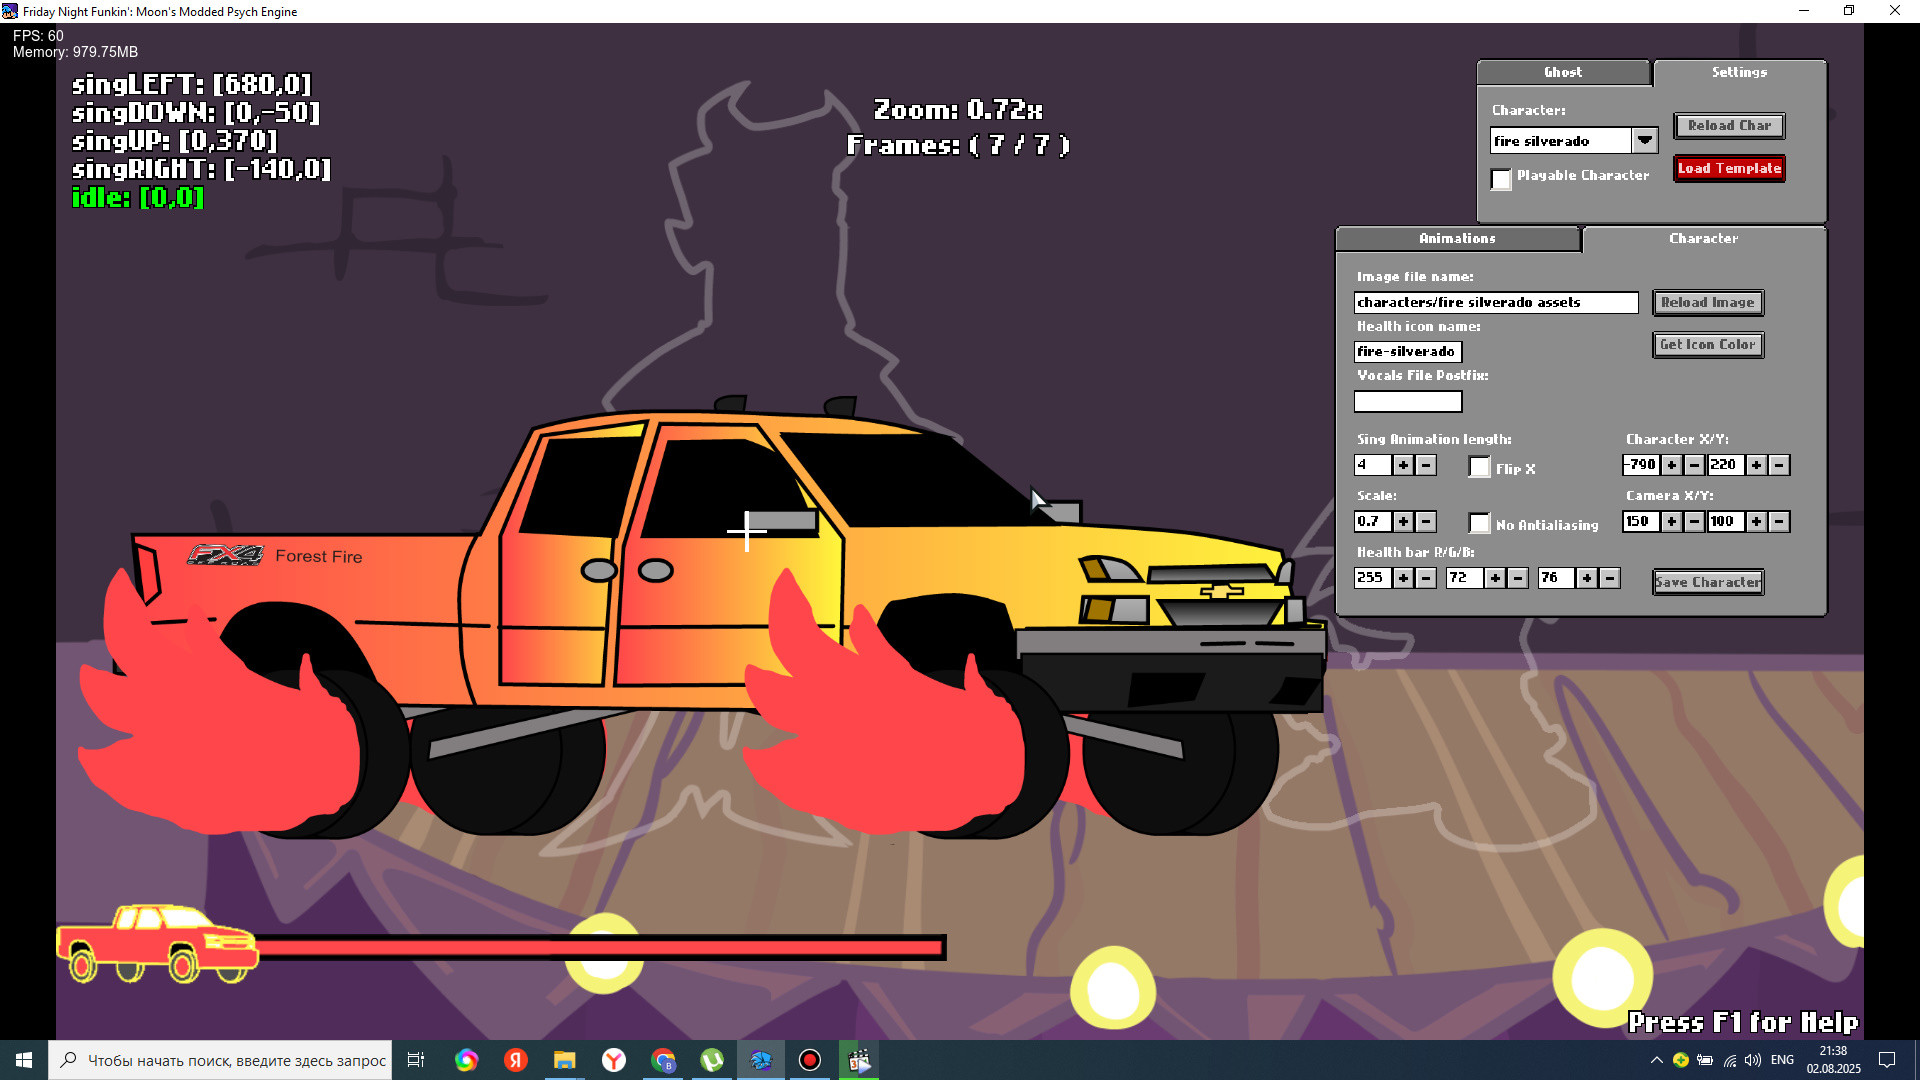Open the screen recorder app from the taskbar
Screen dimensions: 1920x1080
809,1060
